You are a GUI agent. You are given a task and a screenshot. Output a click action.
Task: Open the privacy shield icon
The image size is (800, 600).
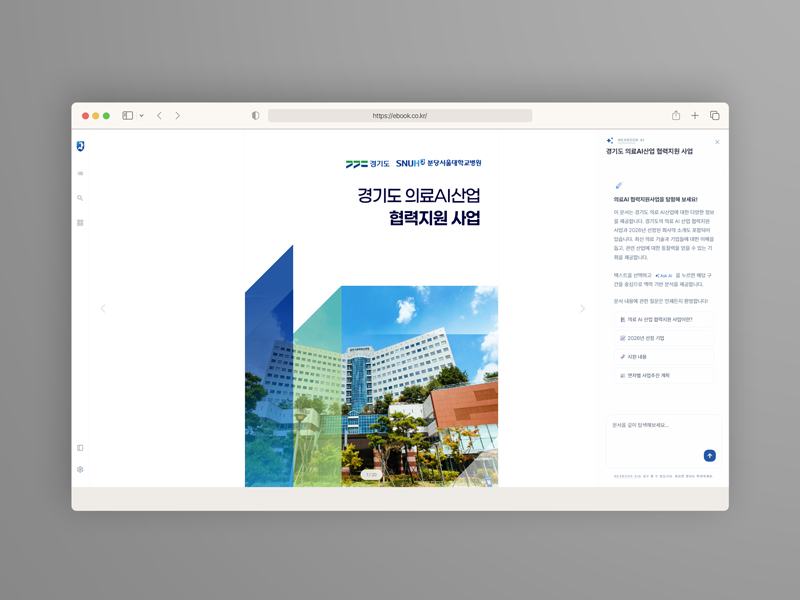click(x=256, y=116)
